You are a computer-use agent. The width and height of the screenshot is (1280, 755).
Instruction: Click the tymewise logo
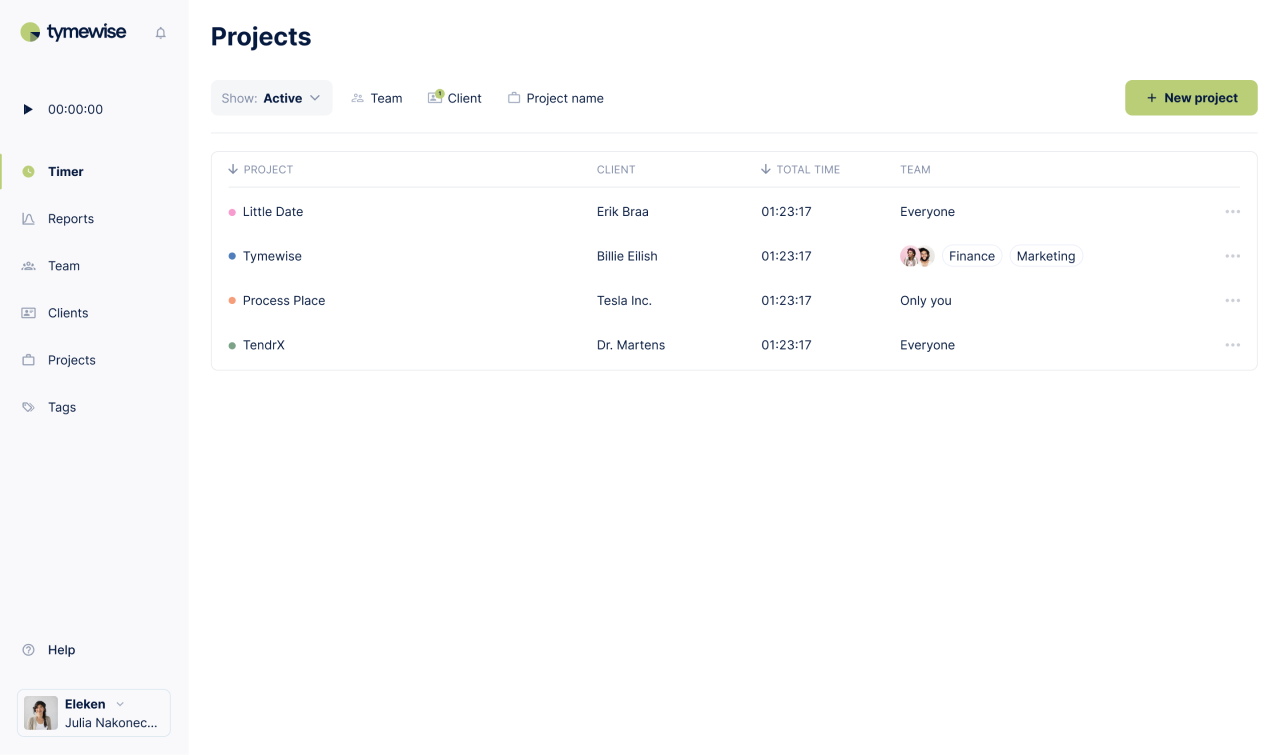(x=73, y=32)
